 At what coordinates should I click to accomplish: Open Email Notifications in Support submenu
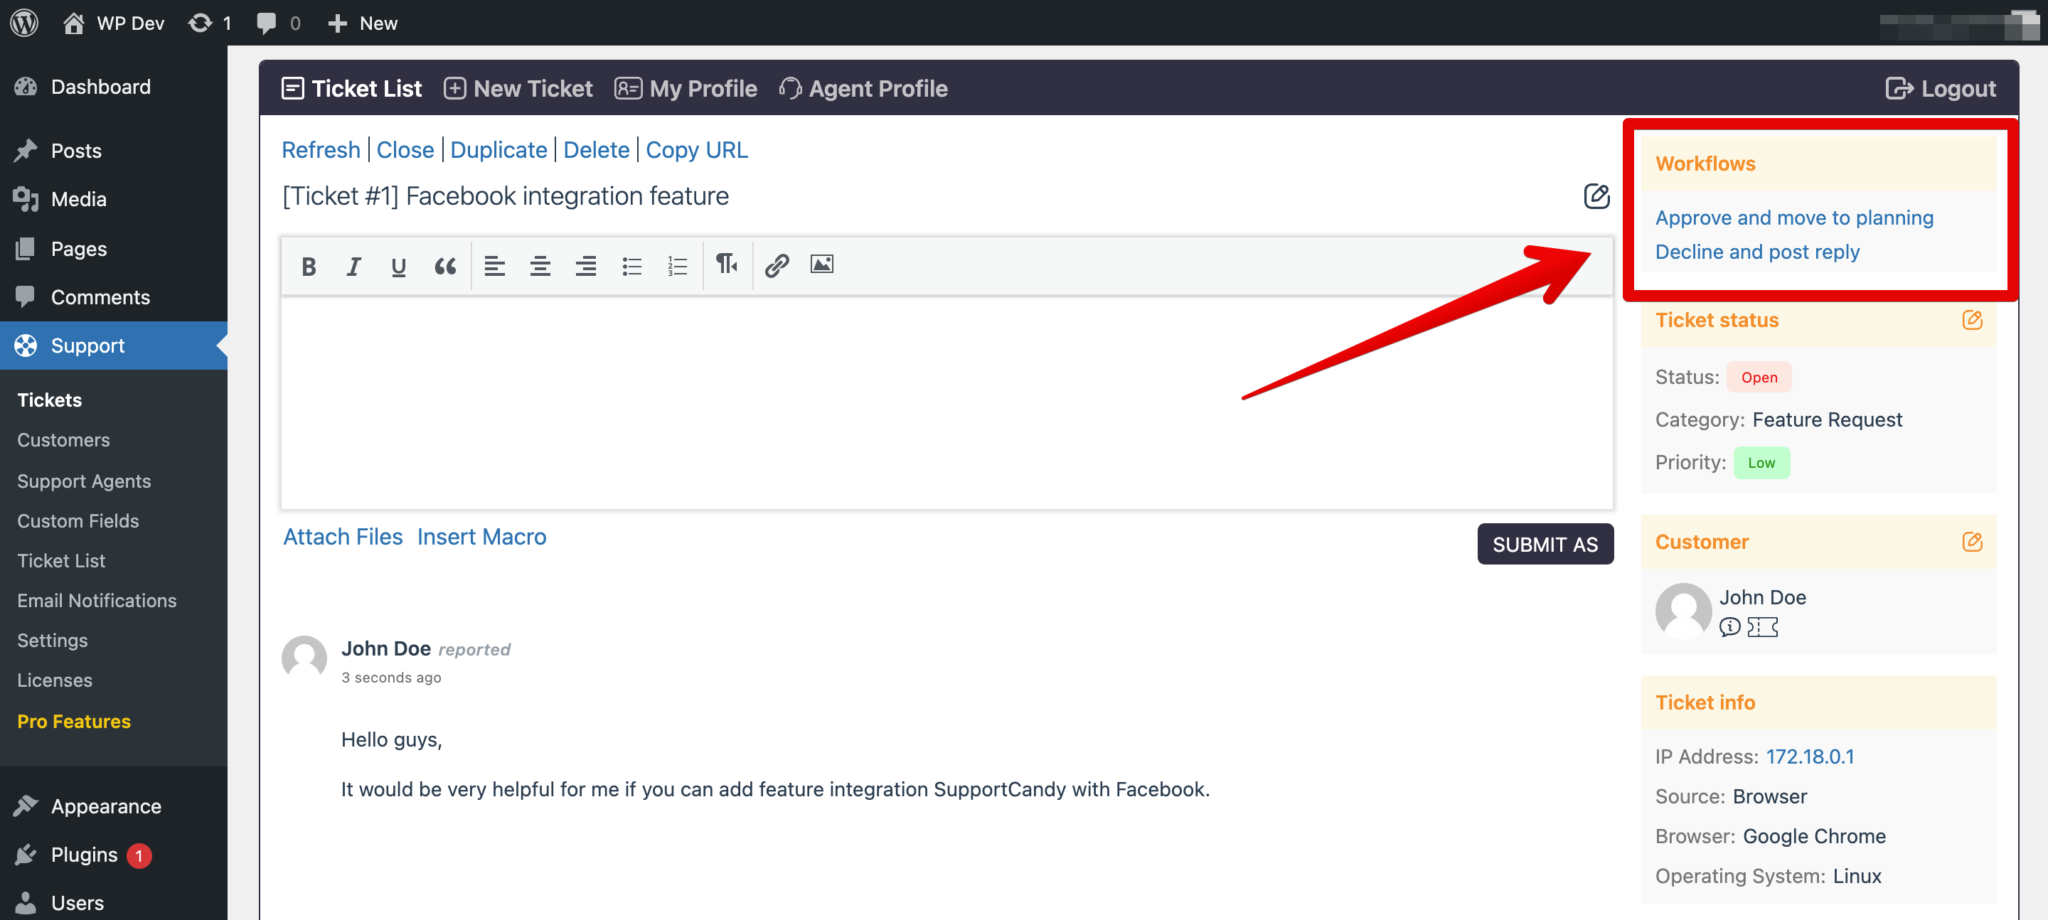(x=97, y=601)
